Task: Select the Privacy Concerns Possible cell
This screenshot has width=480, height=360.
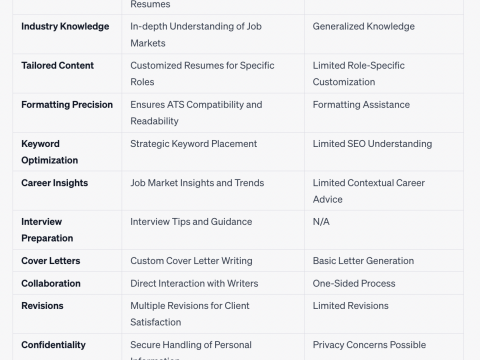Action: (x=369, y=345)
